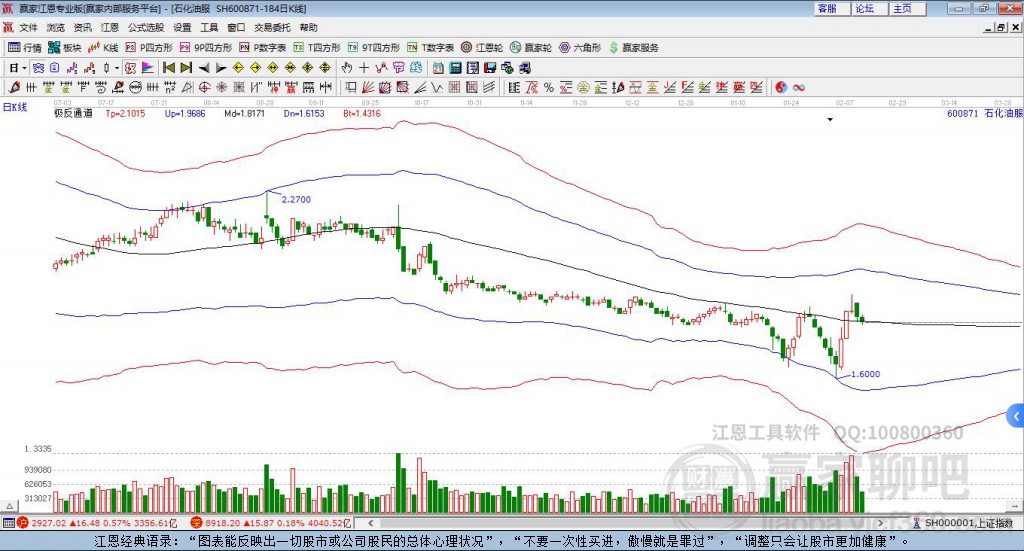Open the 文件 menu
The height and width of the screenshot is (551, 1024).
28,27
